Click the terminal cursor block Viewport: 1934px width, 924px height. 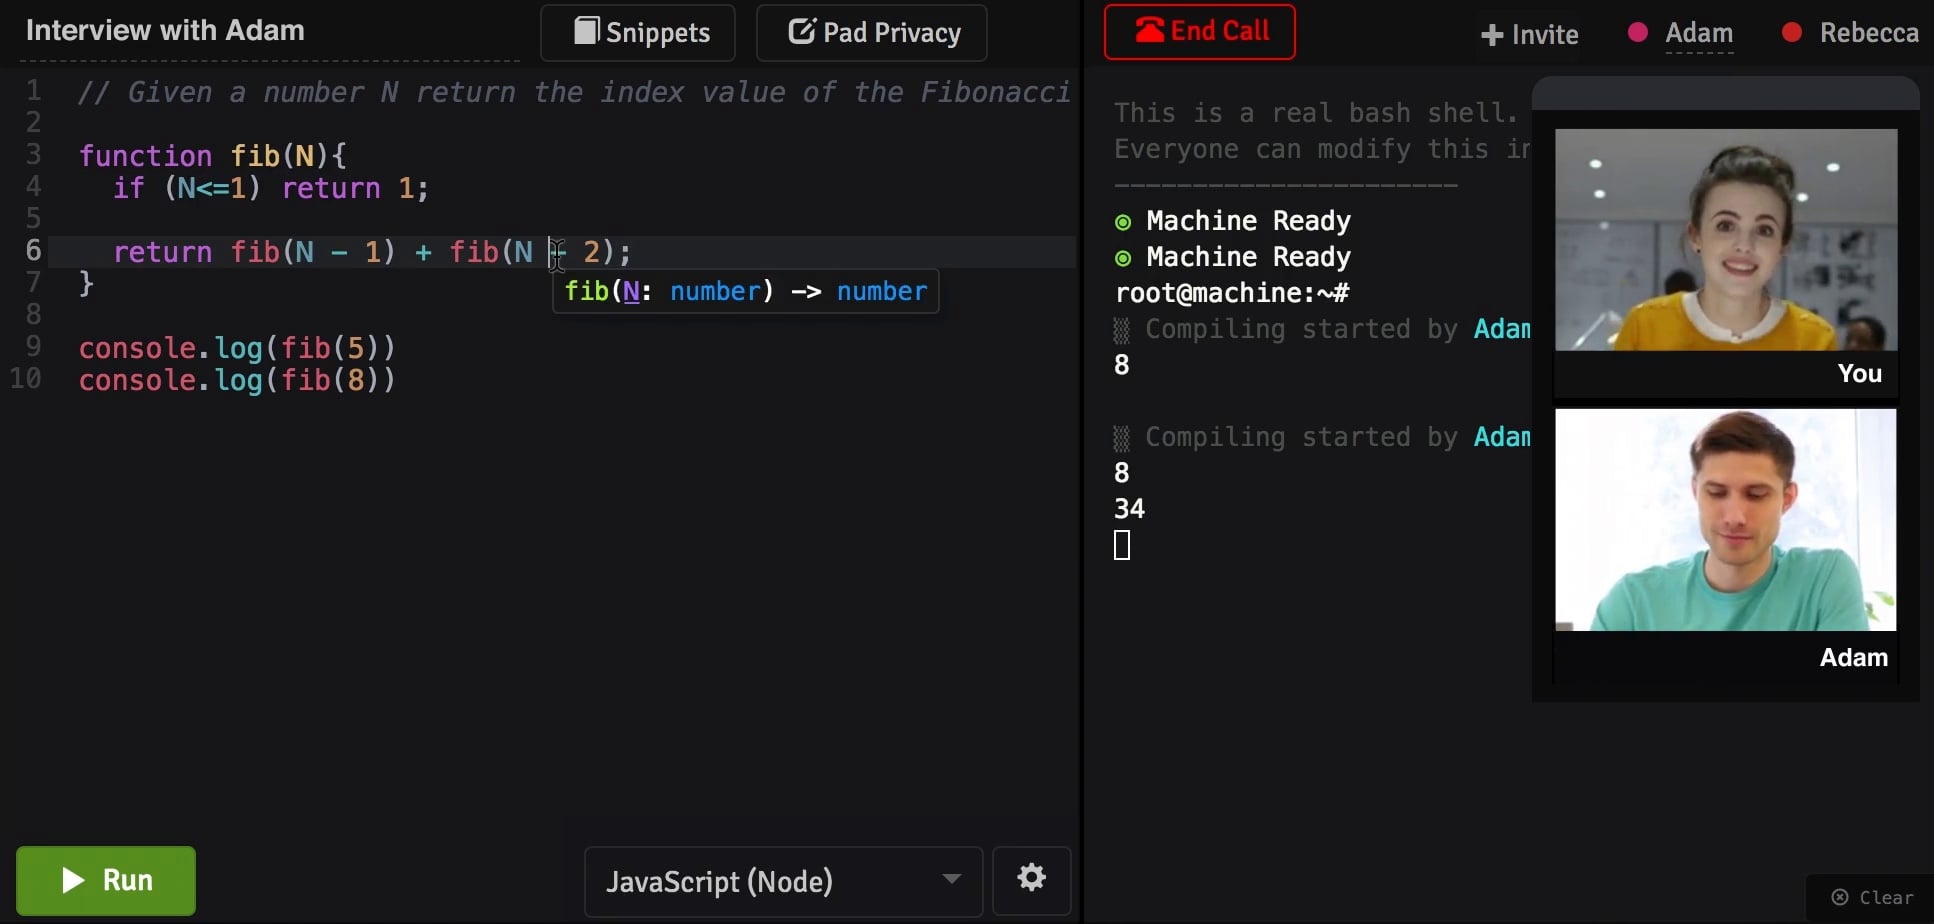(1122, 545)
